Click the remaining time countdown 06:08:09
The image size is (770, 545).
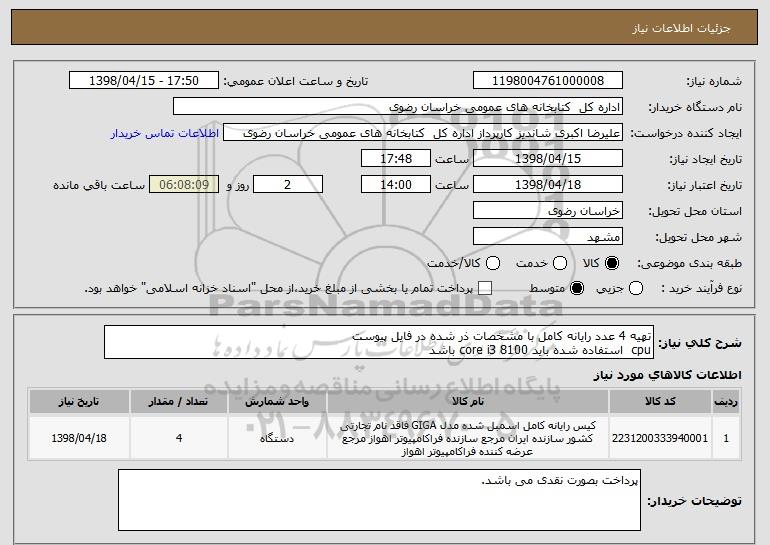(182, 185)
